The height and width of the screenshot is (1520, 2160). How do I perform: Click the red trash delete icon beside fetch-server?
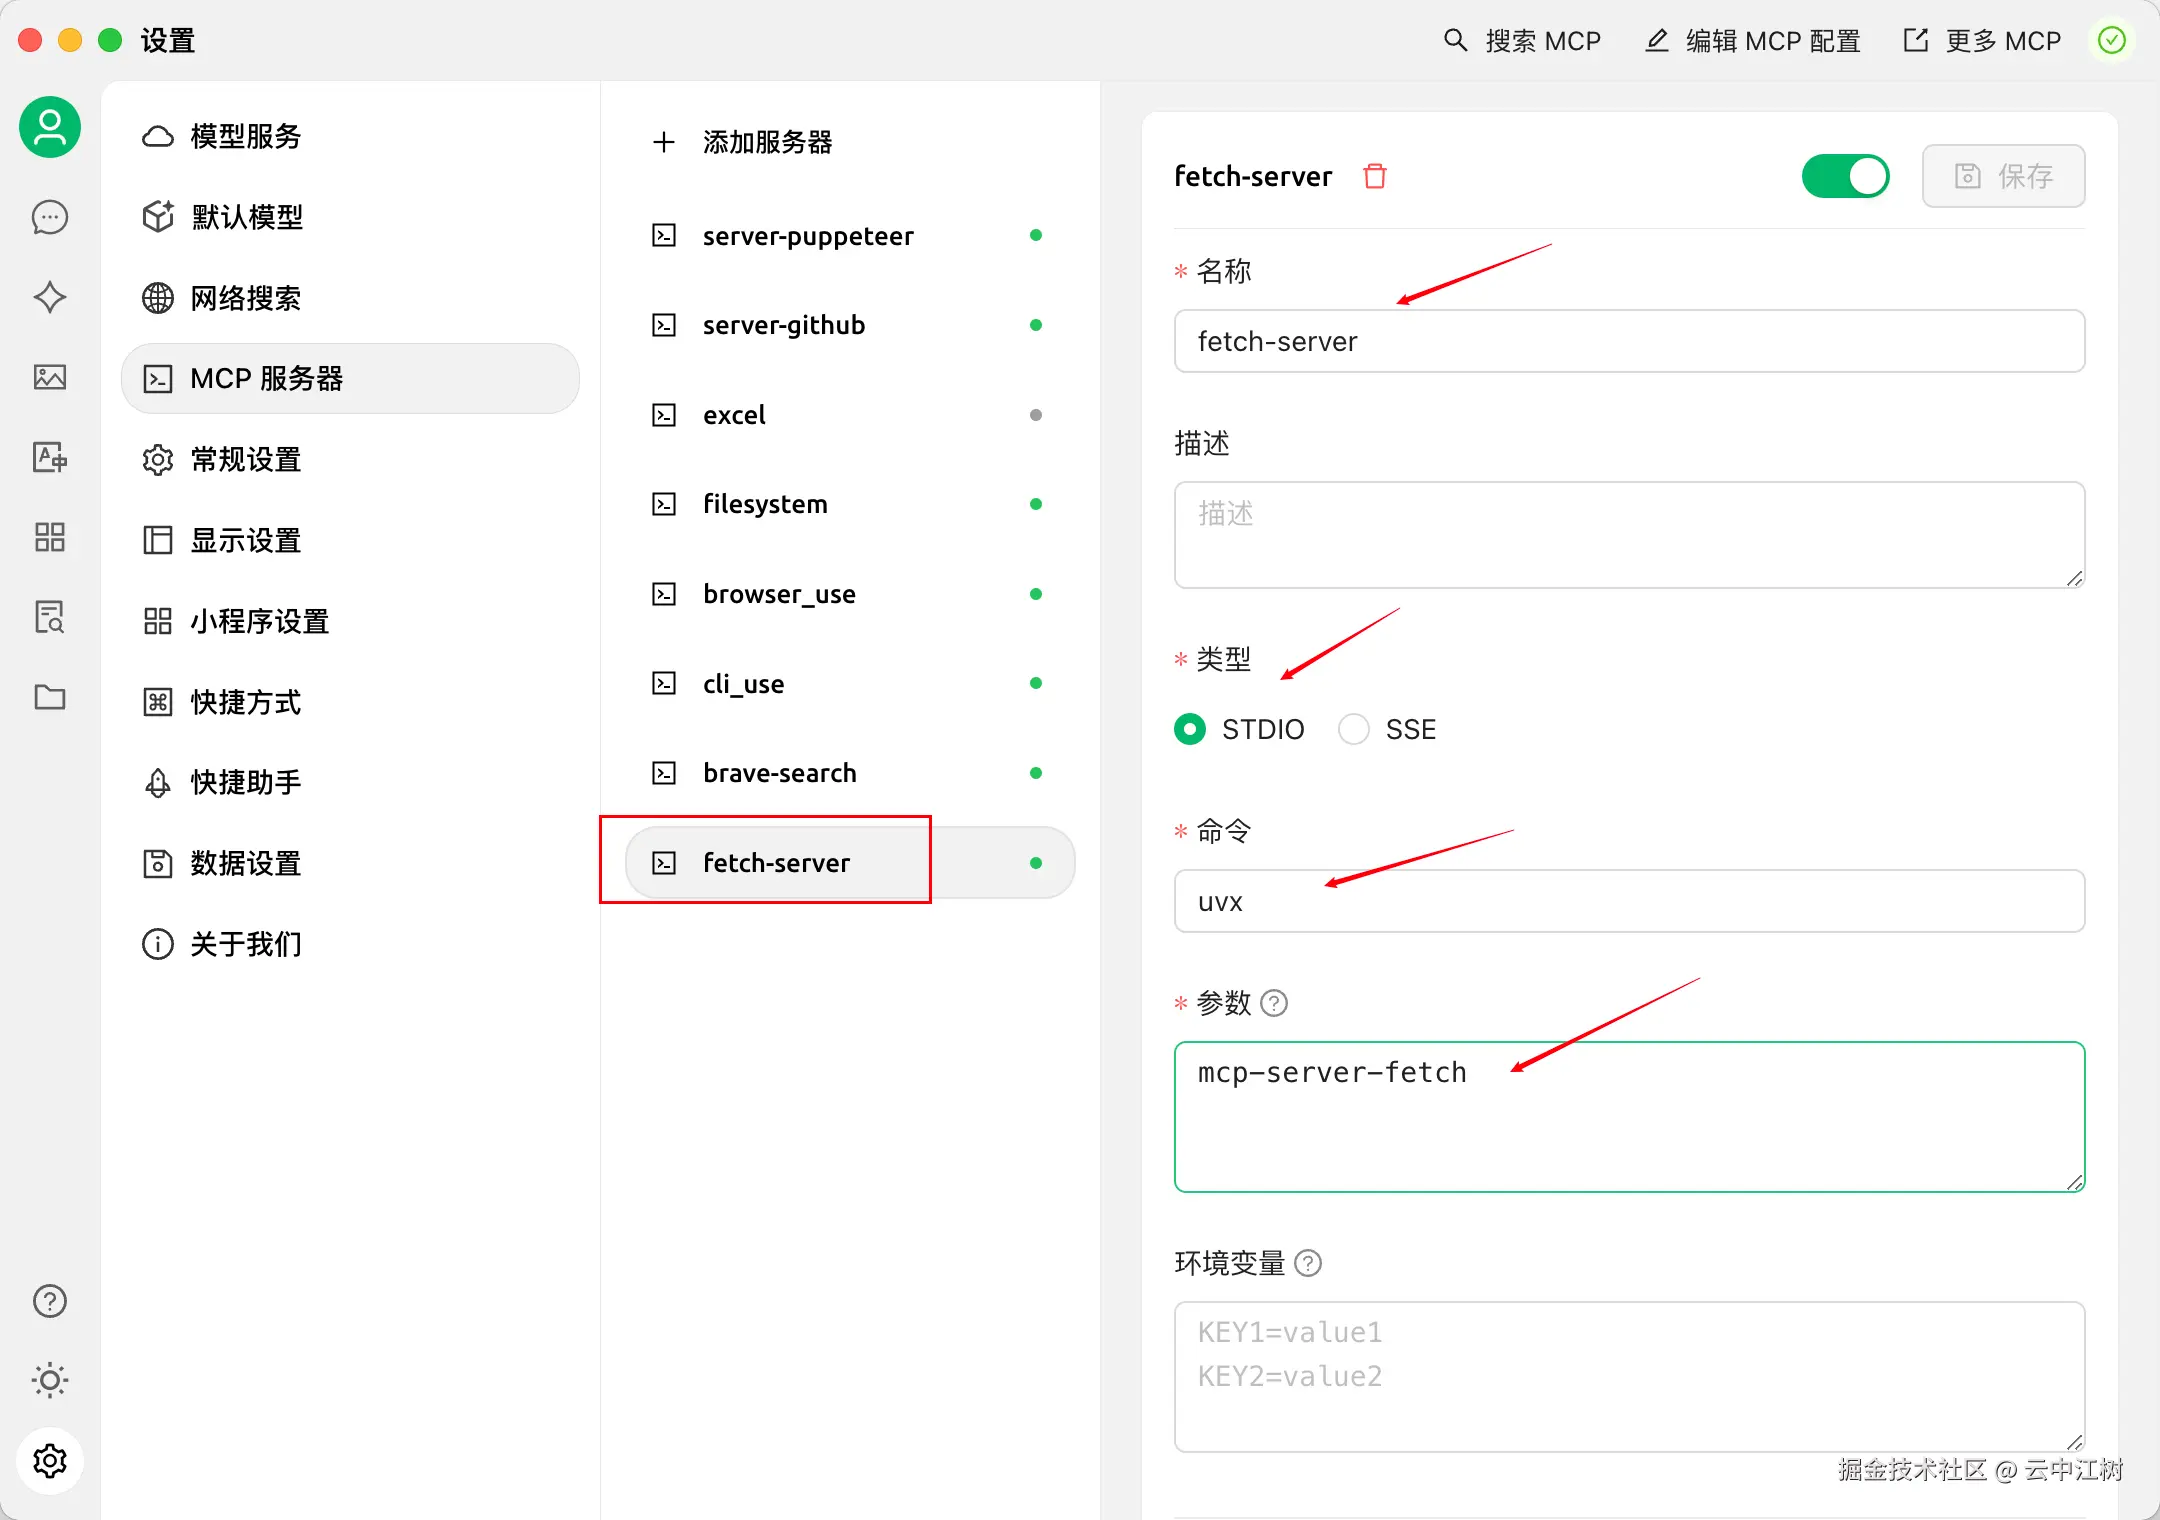tap(1375, 176)
